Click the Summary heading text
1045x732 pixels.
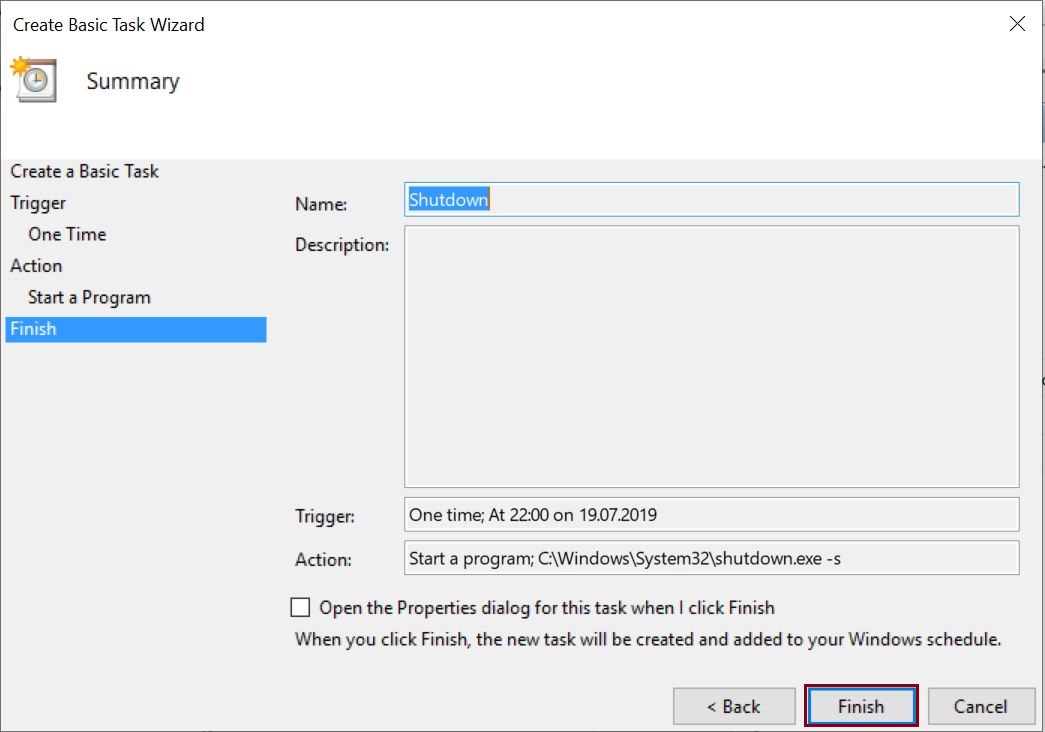(x=133, y=82)
